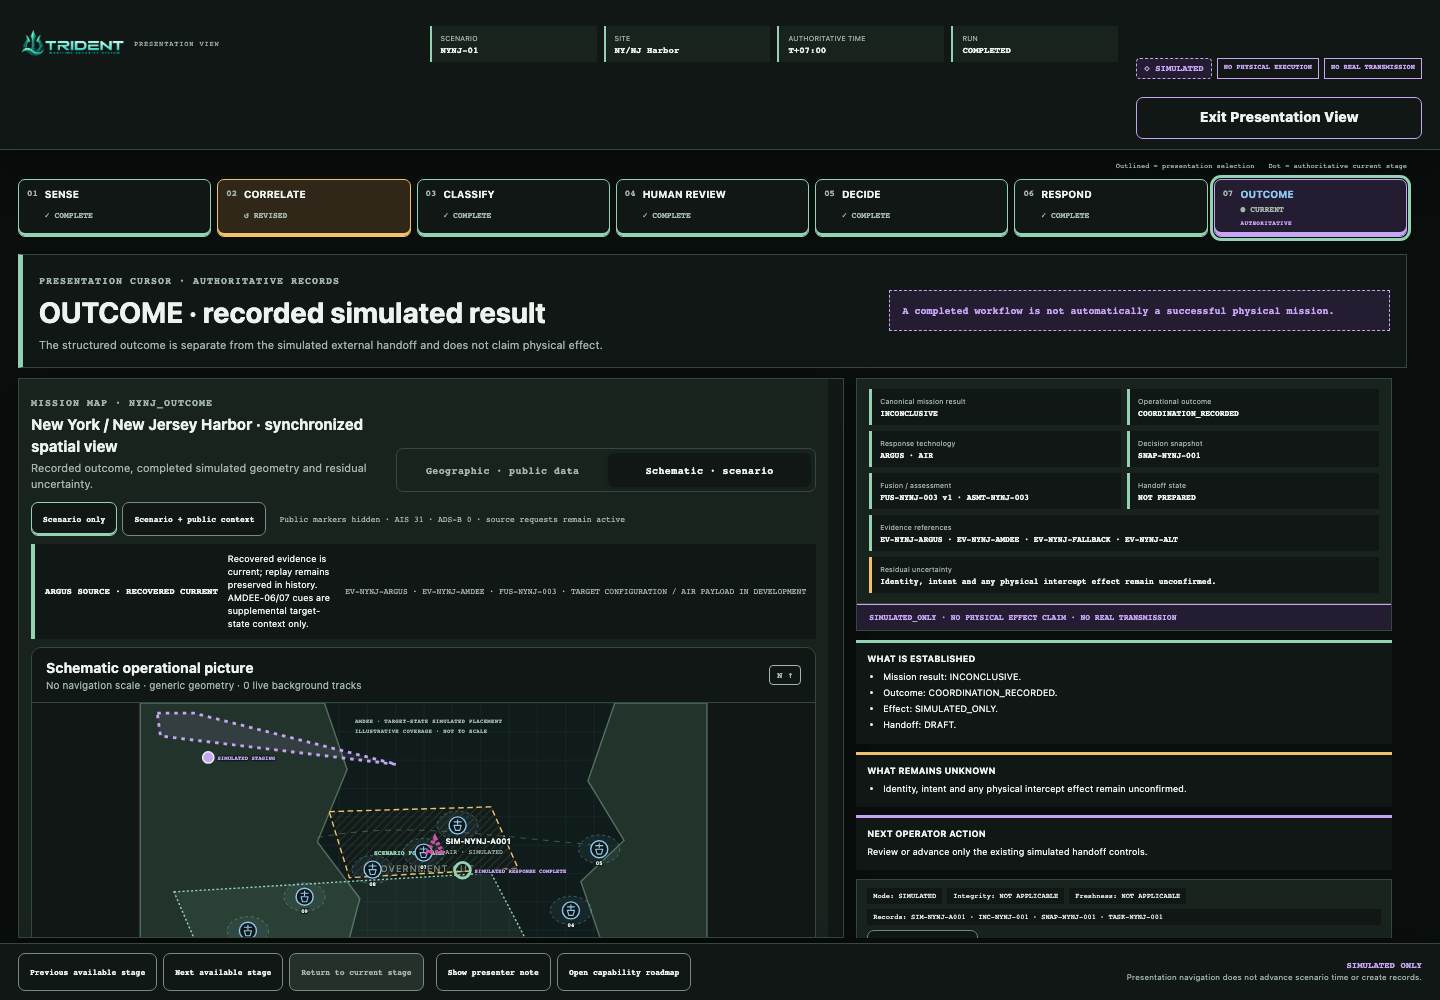Click the Freshness: NOT APPLICABLE chip

pyautogui.click(x=1127, y=896)
